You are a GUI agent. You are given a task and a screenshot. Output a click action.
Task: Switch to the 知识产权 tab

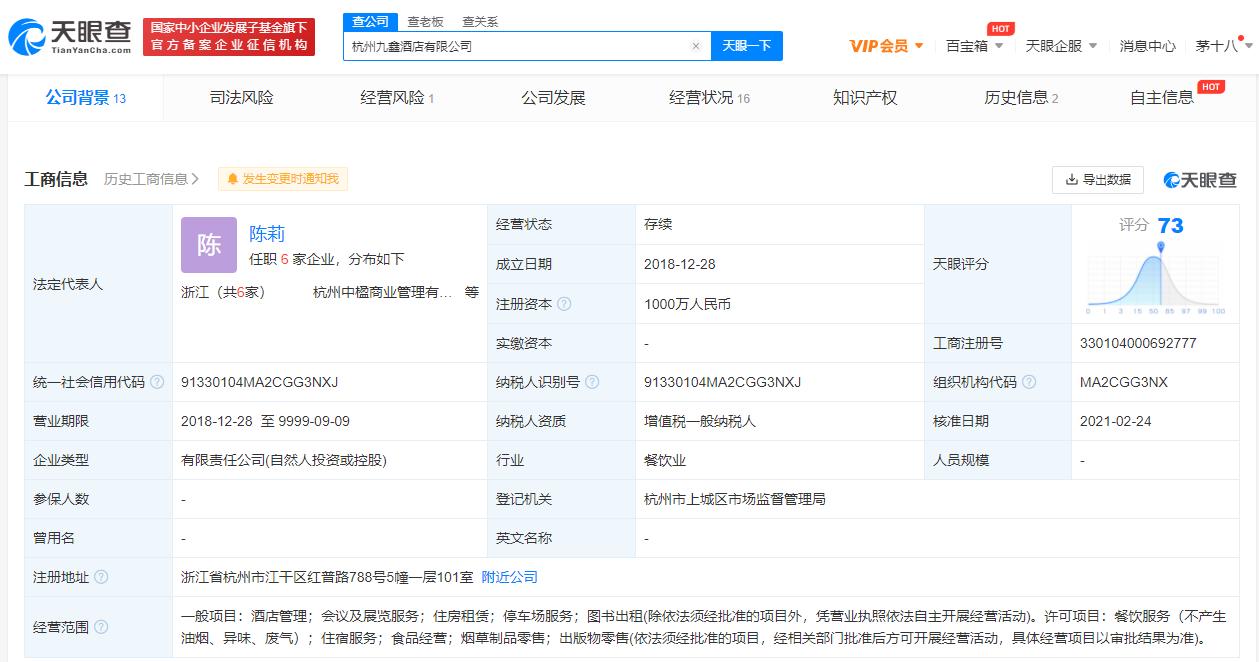coord(865,98)
